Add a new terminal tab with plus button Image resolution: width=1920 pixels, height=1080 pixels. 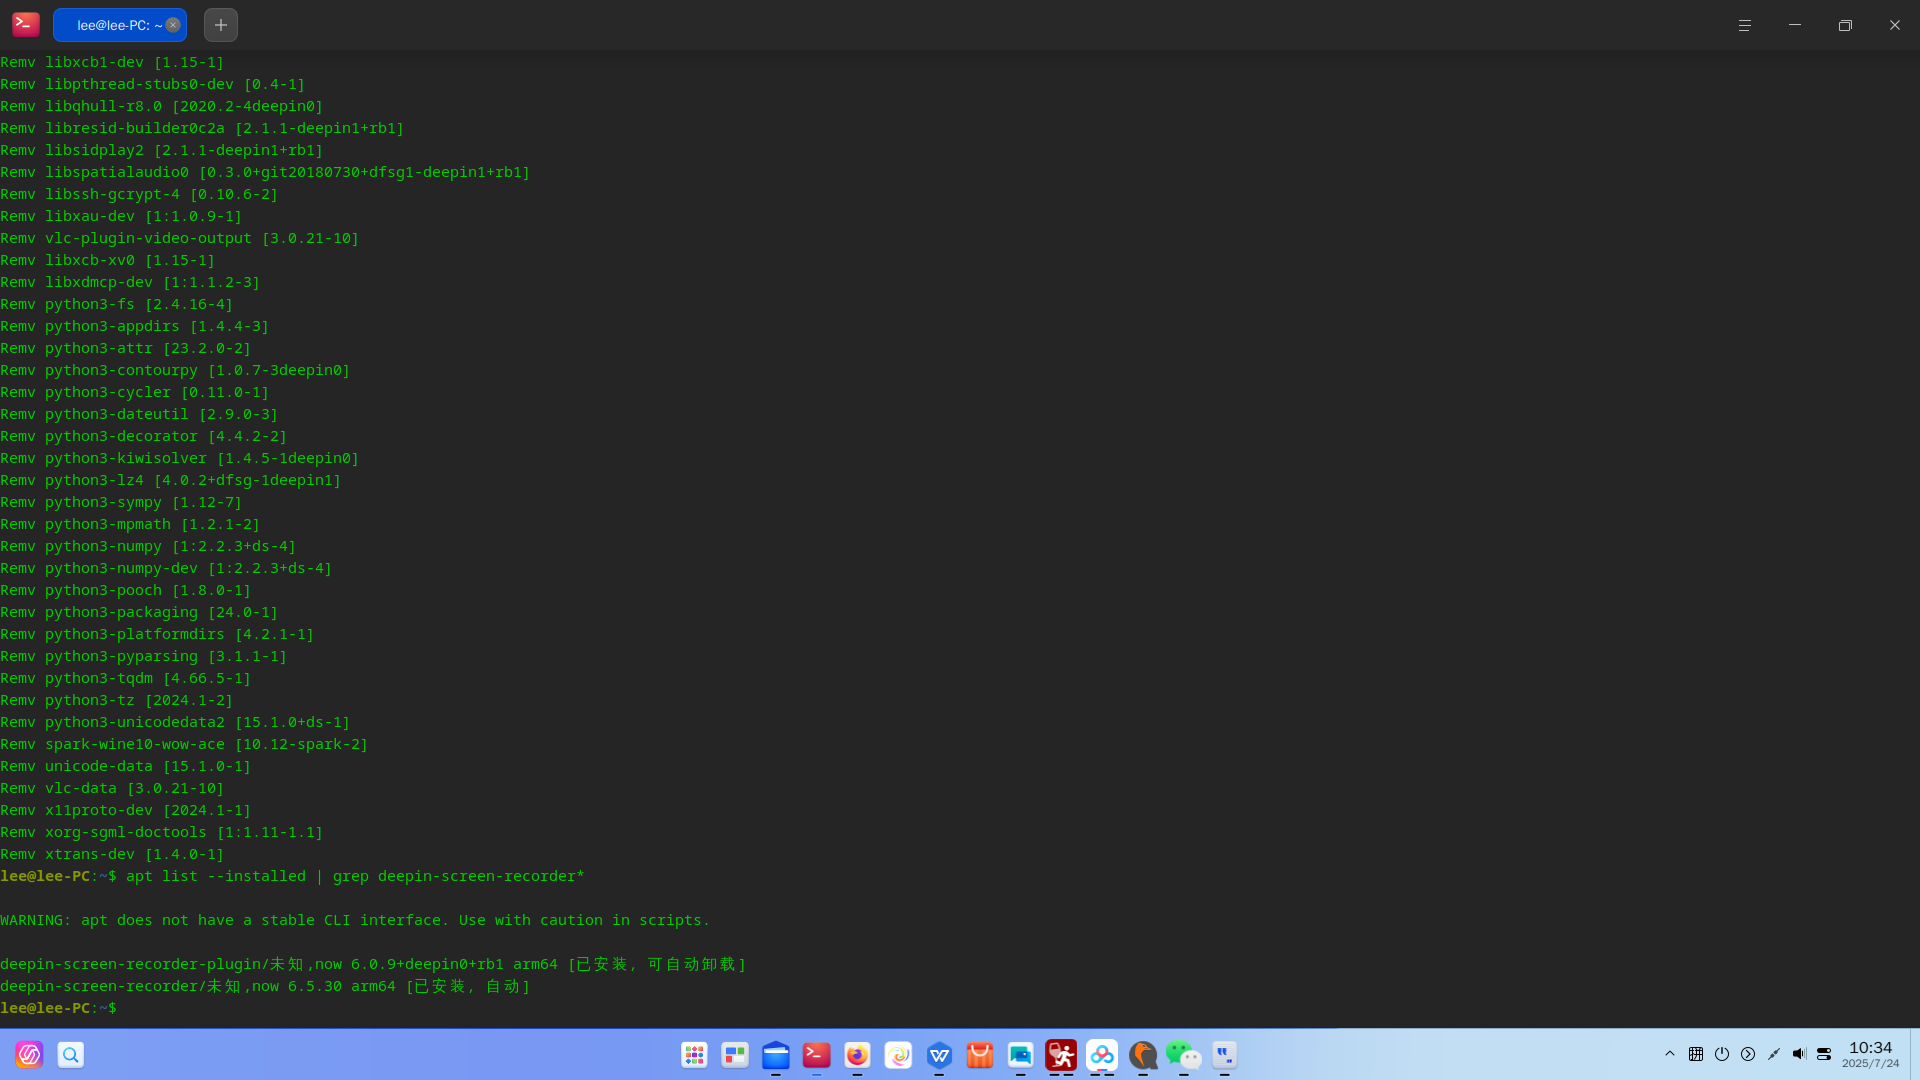pyautogui.click(x=221, y=25)
